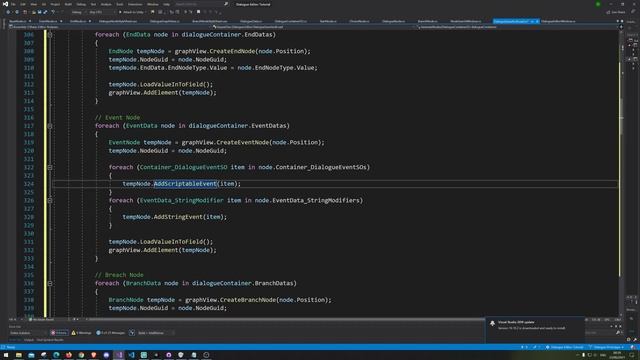Click the AddStringEvent call on line 328

tap(178, 217)
